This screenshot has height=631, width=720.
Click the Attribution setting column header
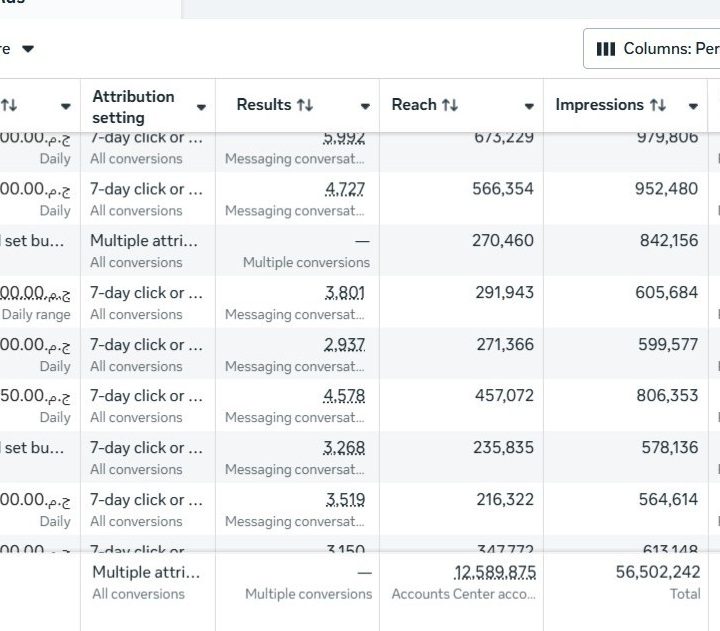point(133,106)
